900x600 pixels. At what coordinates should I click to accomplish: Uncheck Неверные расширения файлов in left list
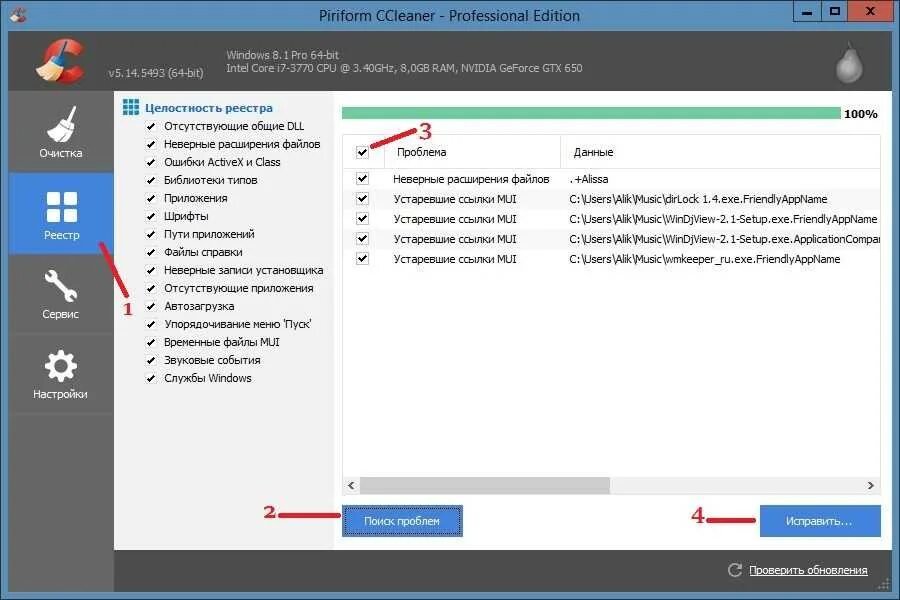pos(151,144)
